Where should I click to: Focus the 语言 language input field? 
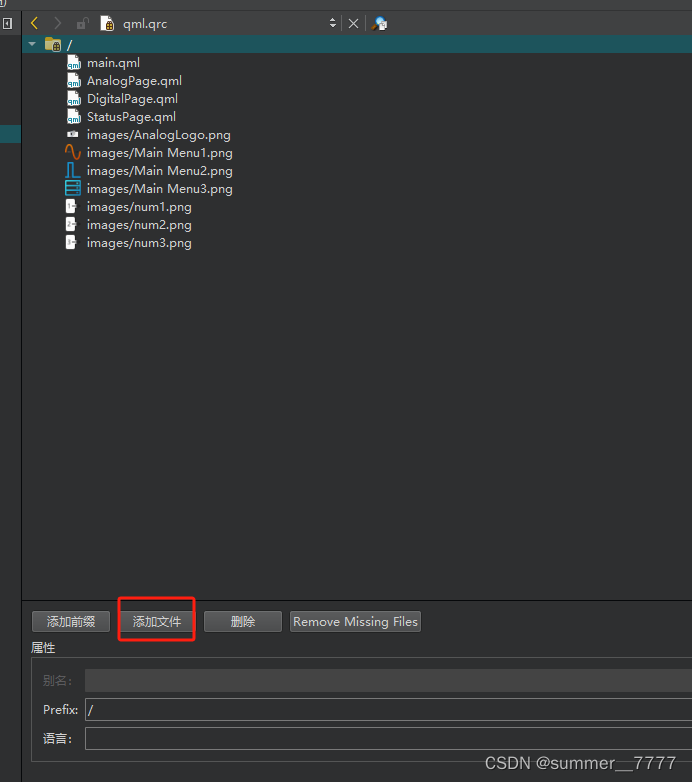coord(388,738)
